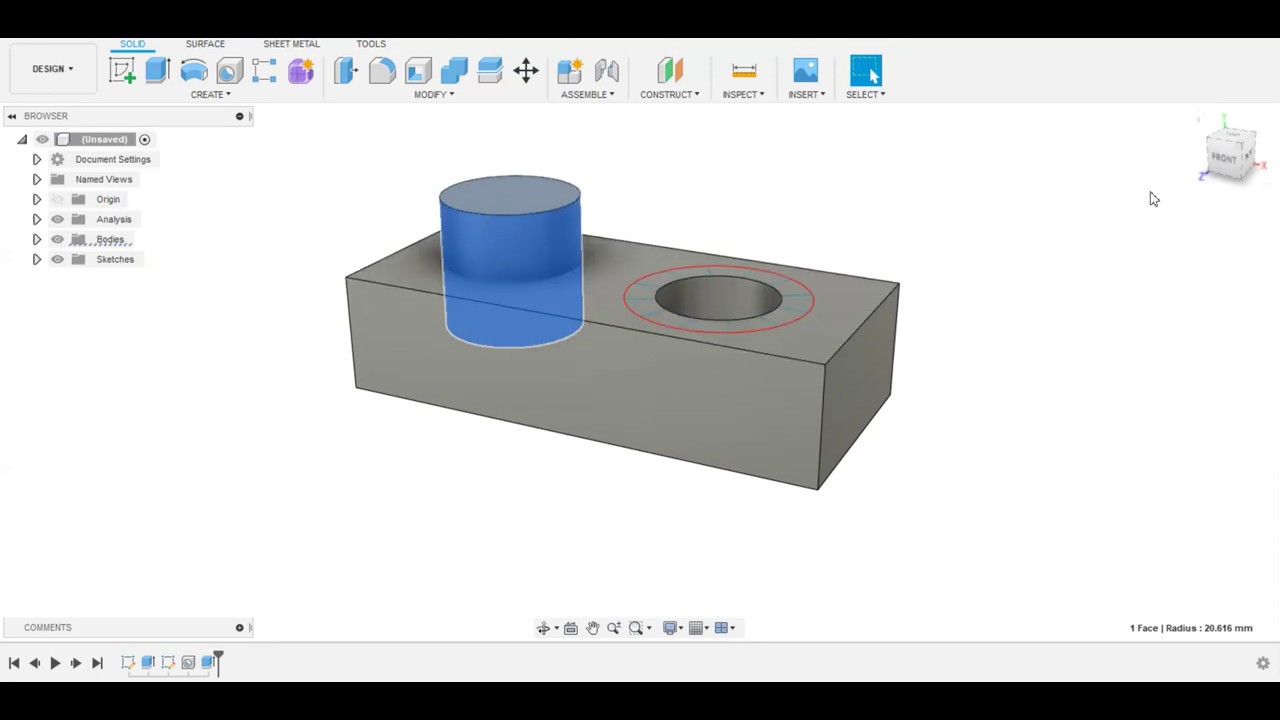1280x720 pixels.
Task: Select the Measure tool under Inspect
Action: point(744,70)
